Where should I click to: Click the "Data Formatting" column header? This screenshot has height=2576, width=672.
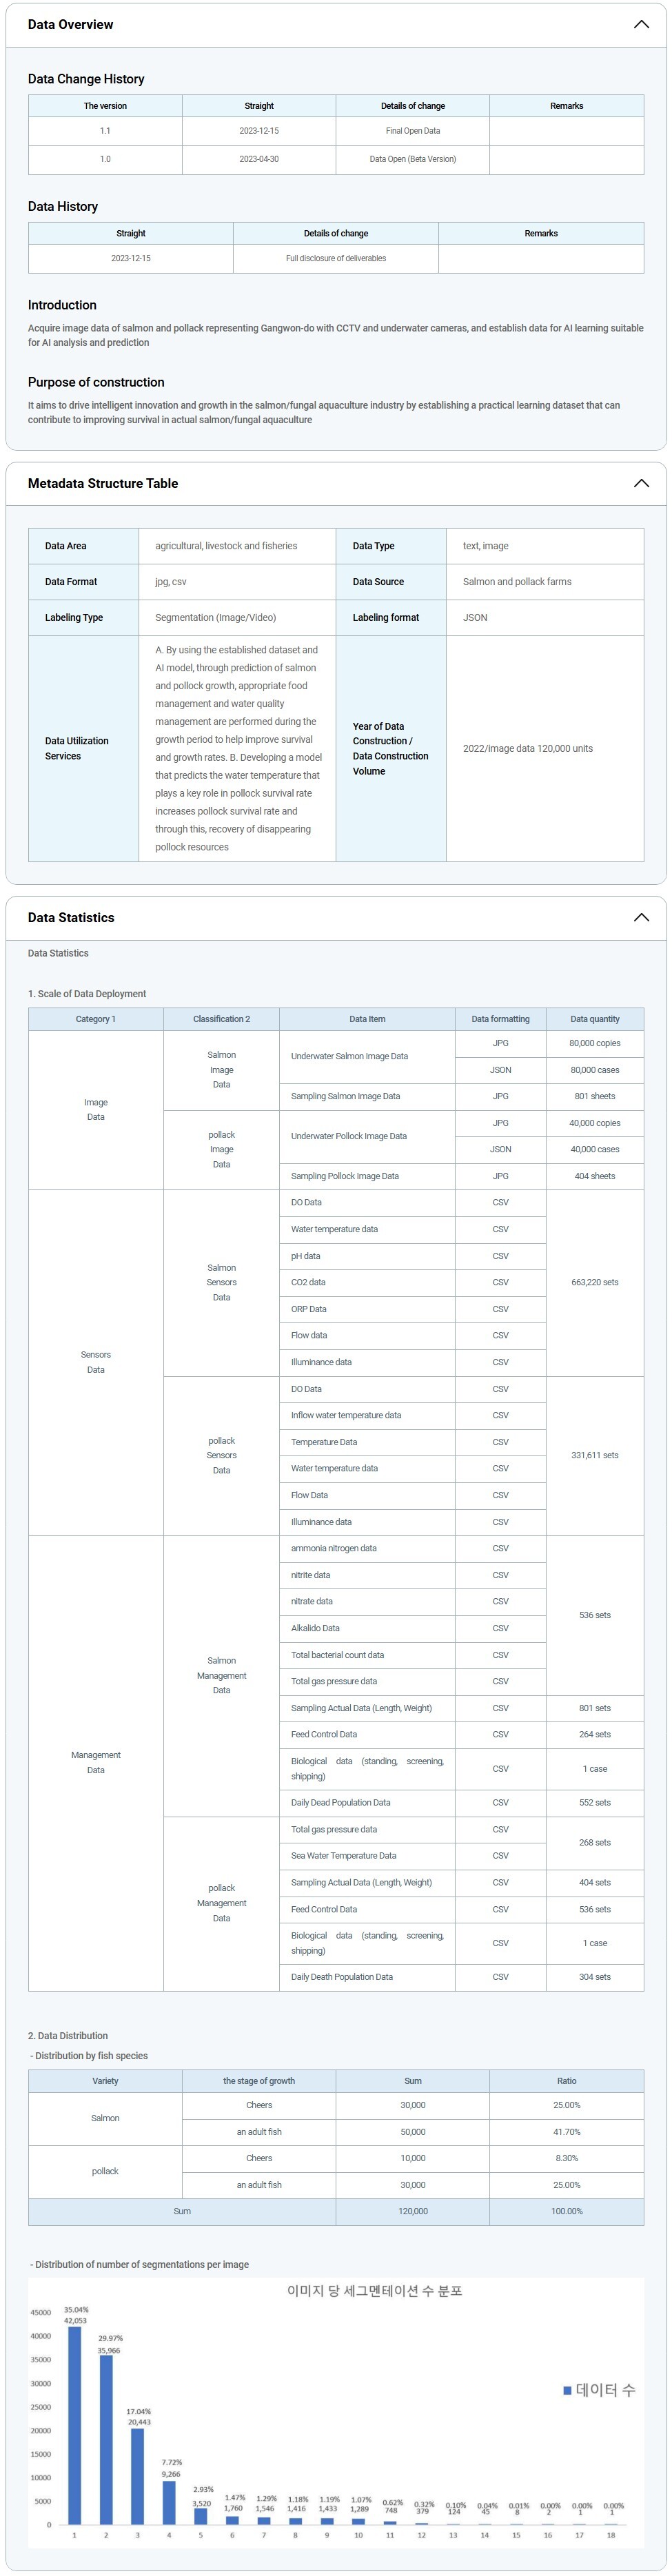(x=500, y=1019)
